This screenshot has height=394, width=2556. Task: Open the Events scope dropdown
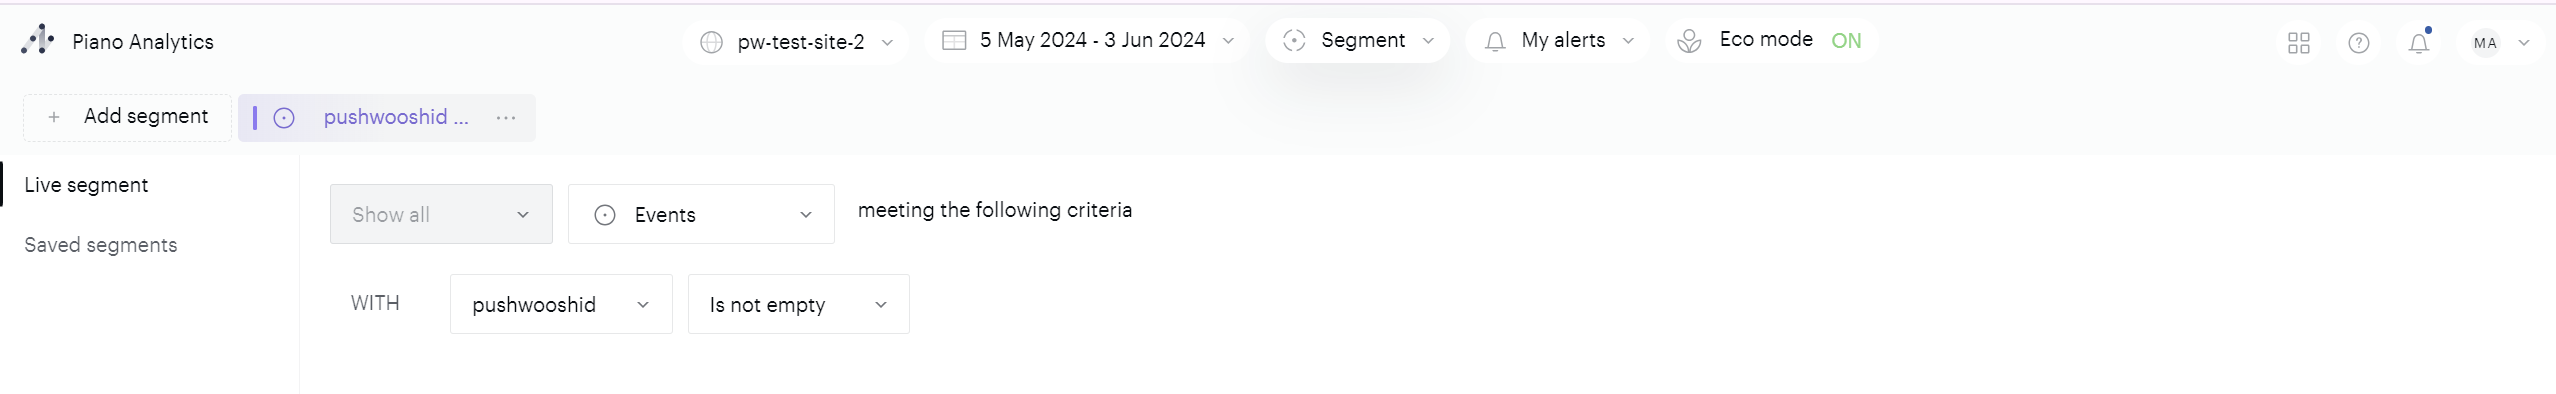coord(701,214)
